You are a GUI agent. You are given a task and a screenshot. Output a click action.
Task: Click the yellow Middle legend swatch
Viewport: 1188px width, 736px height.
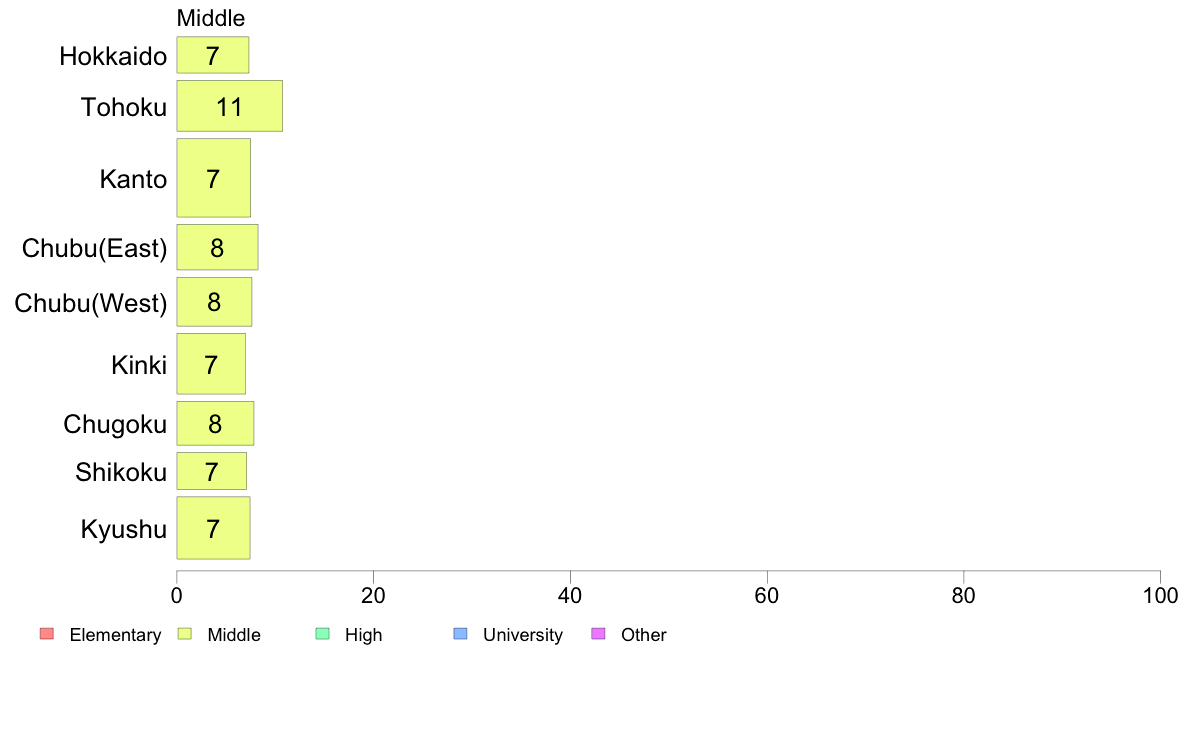(184, 634)
